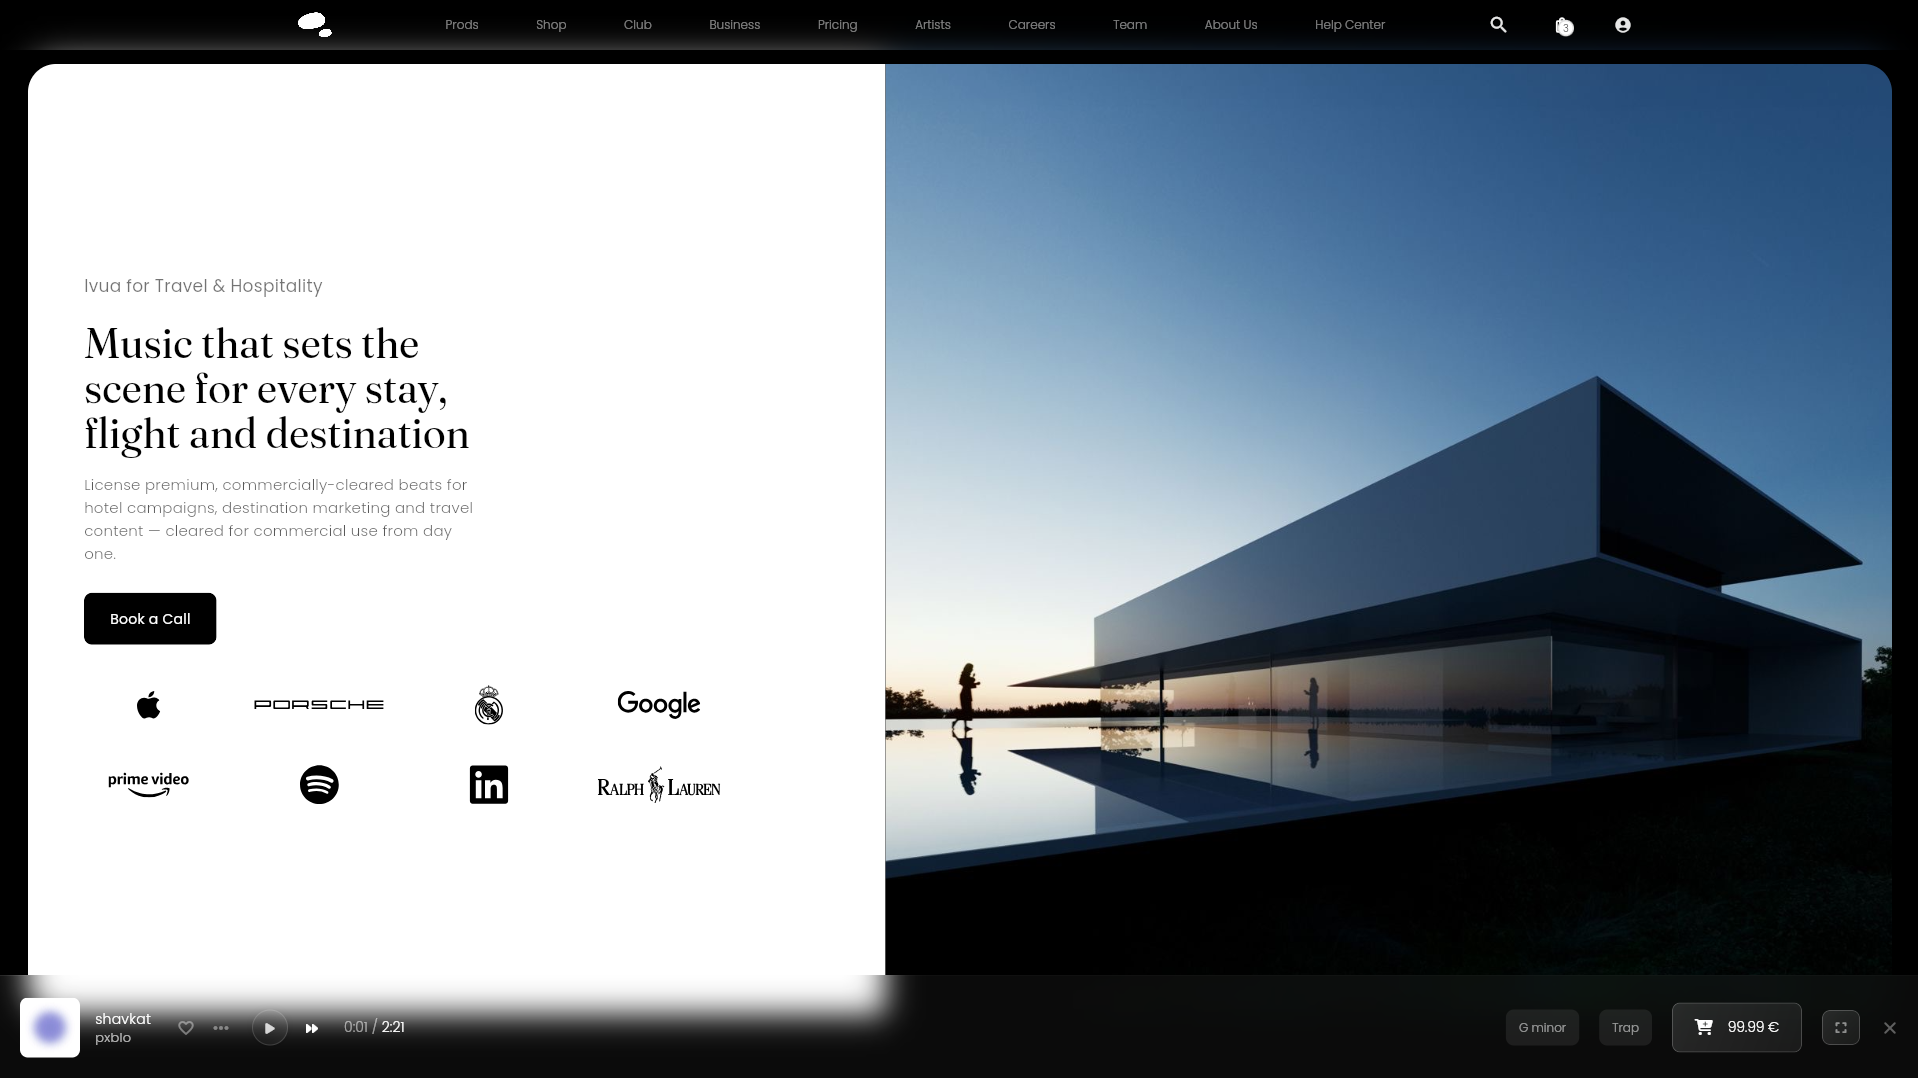Click the track cover art thumbnail
The height and width of the screenshot is (1078, 1918).
(x=50, y=1028)
